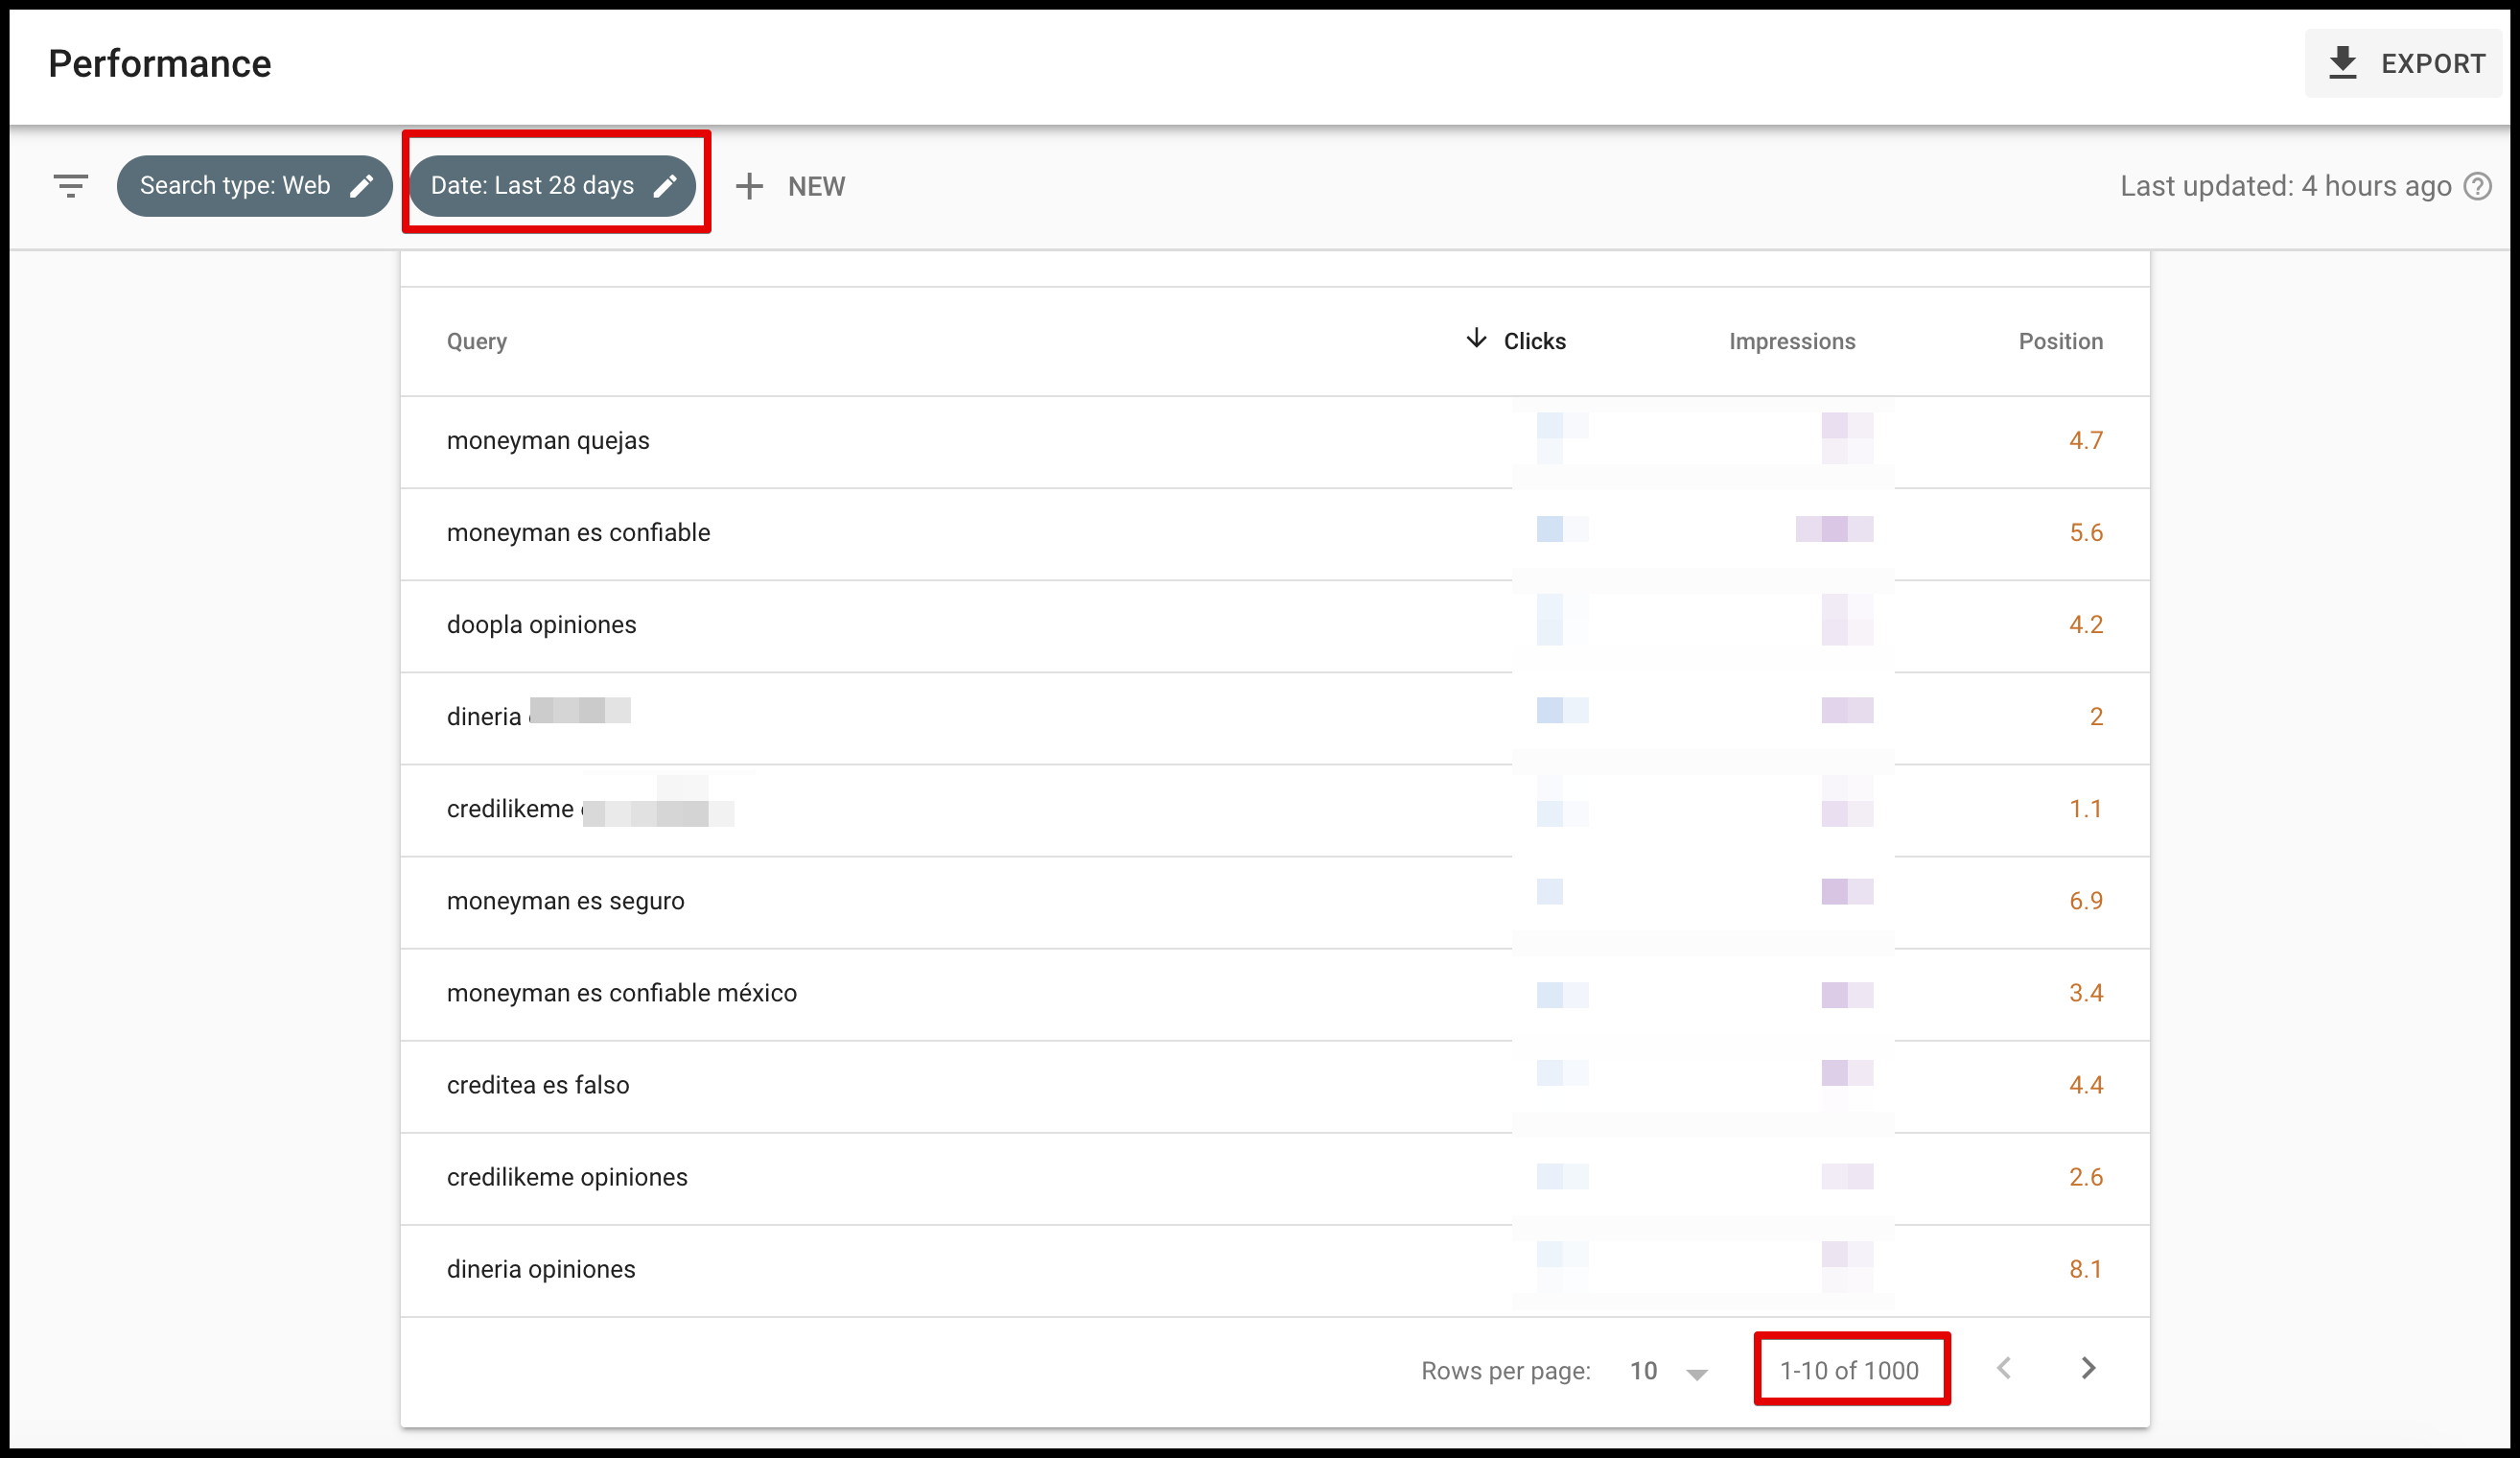The height and width of the screenshot is (1458, 2520).
Task: Click position value 4.4
Action: pos(2086,1085)
